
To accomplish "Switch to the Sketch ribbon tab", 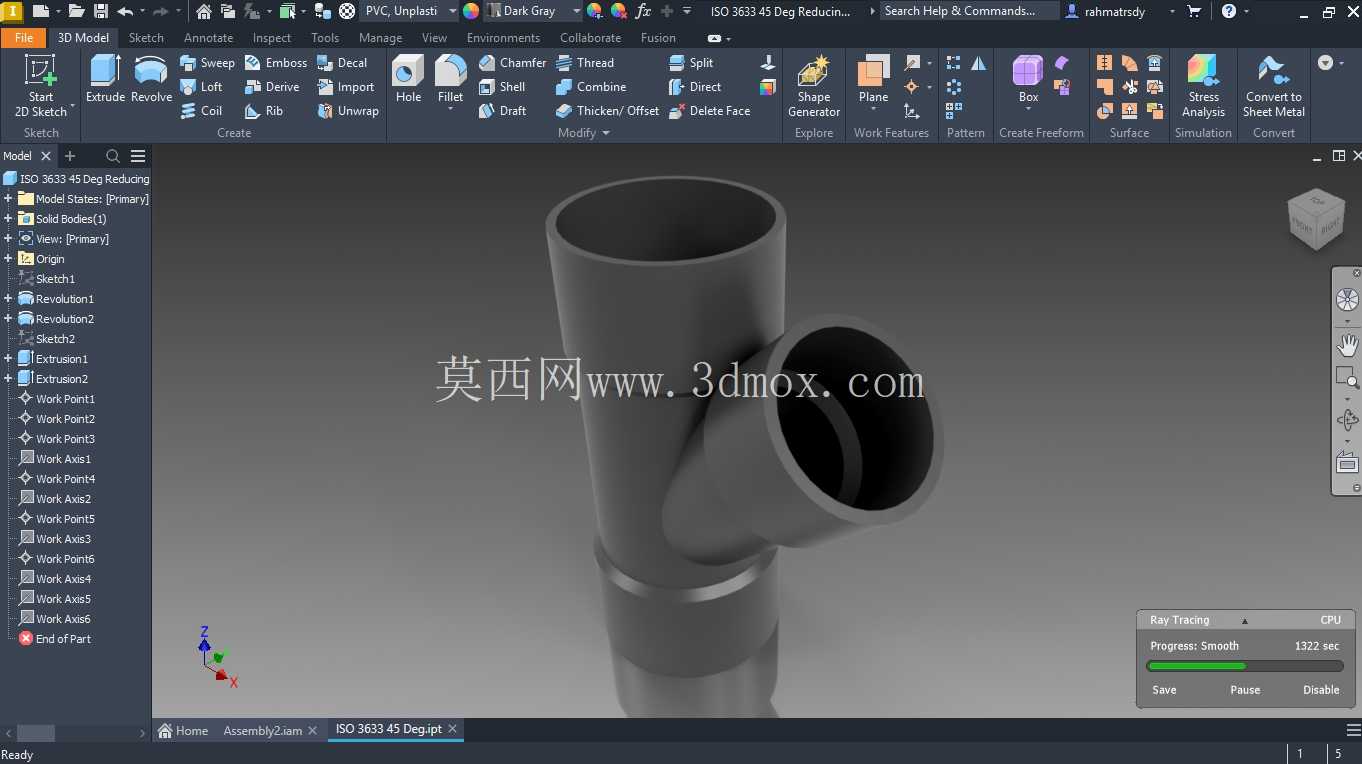I will click(146, 38).
